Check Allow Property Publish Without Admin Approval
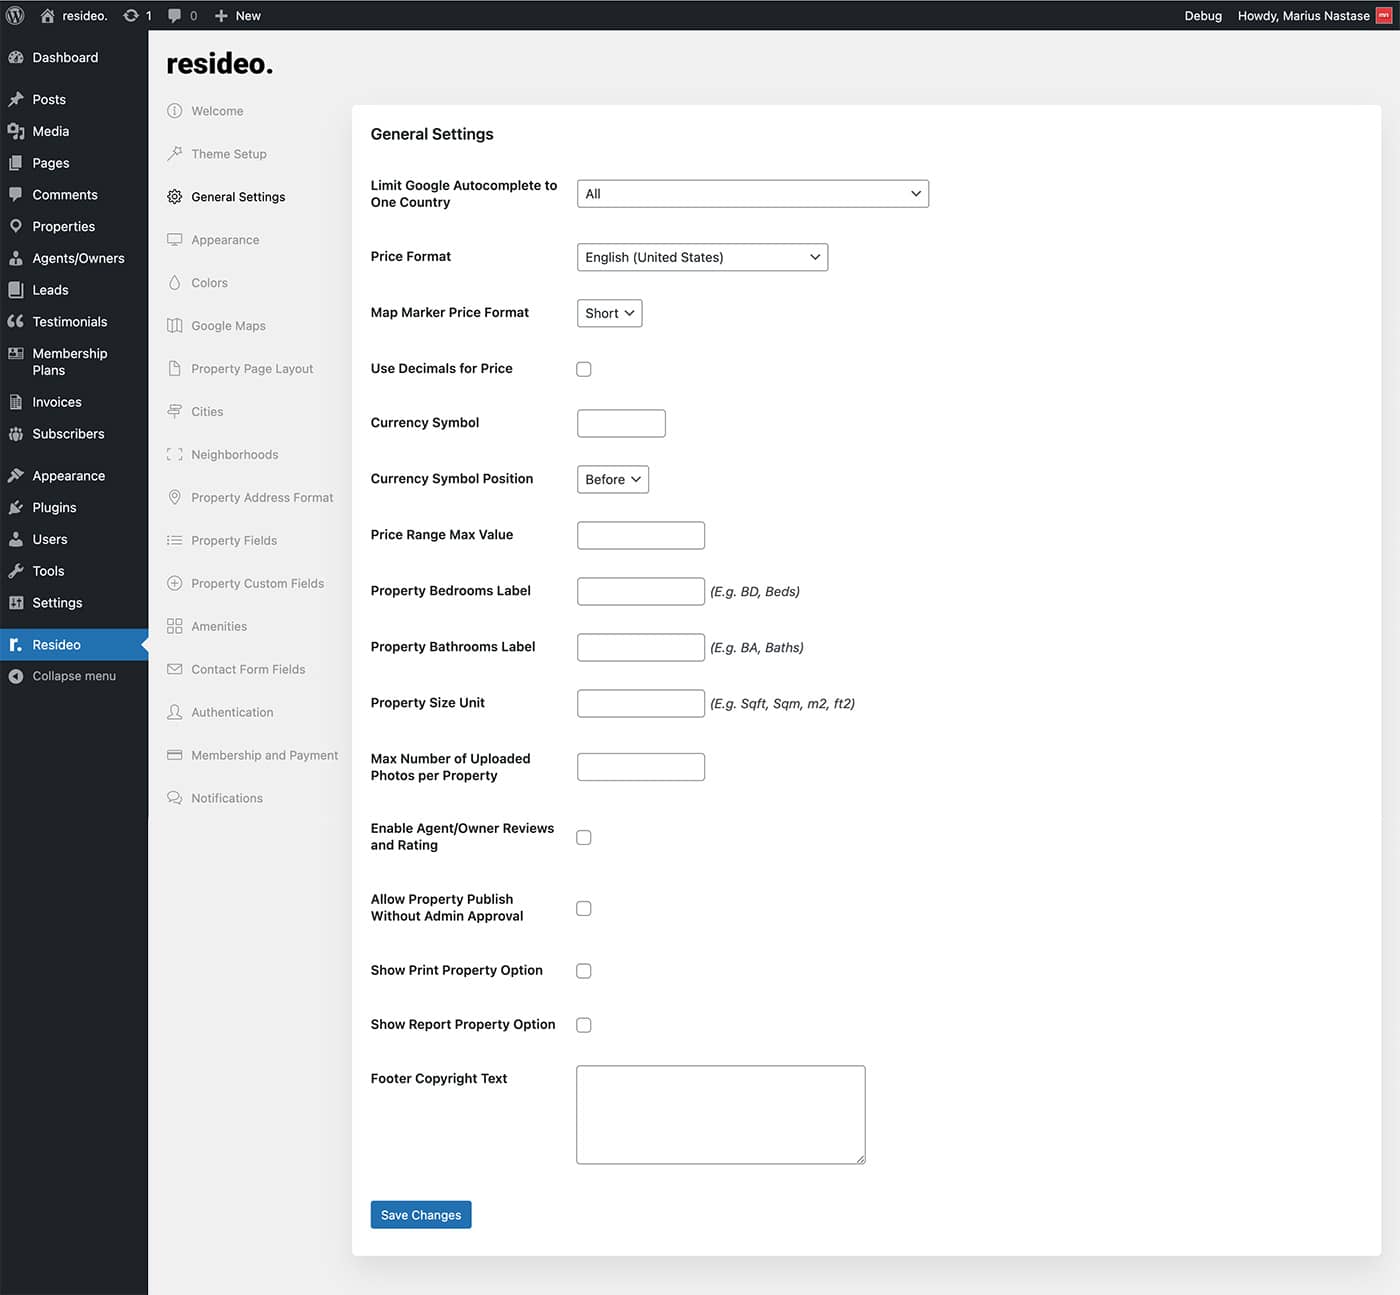This screenshot has height=1295, width=1400. click(x=584, y=908)
